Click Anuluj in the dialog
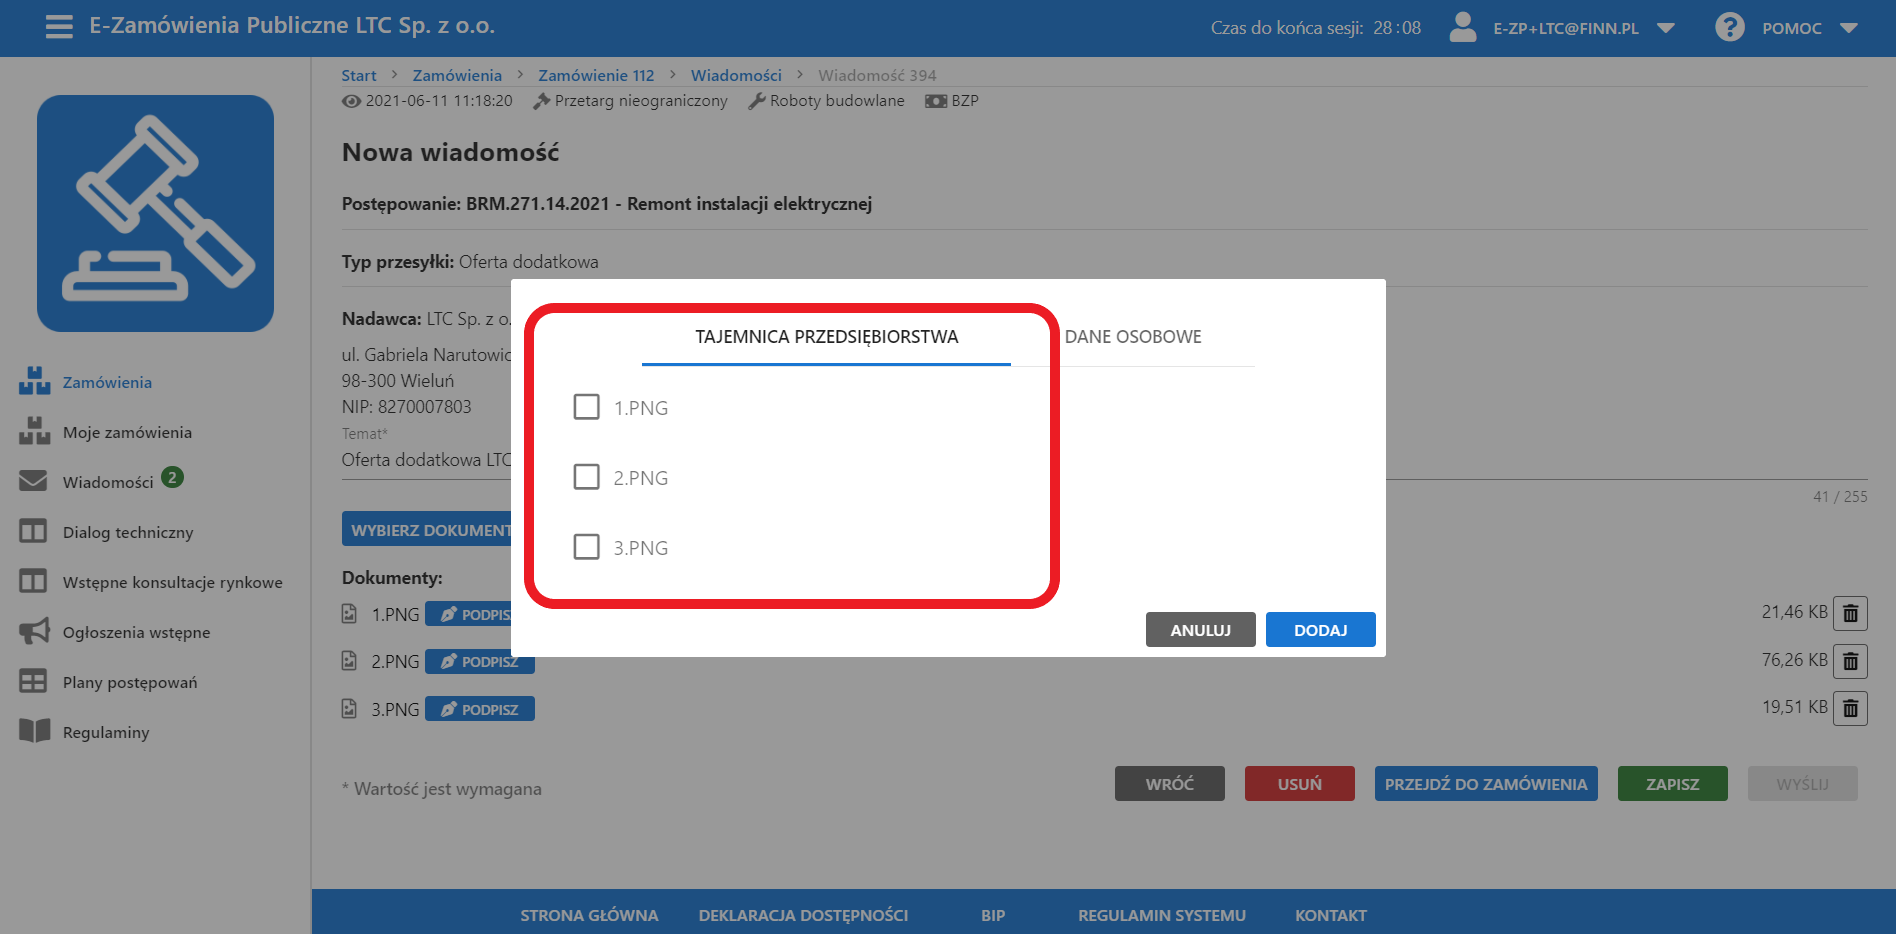Screen dimensions: 1896x934 tap(1201, 630)
